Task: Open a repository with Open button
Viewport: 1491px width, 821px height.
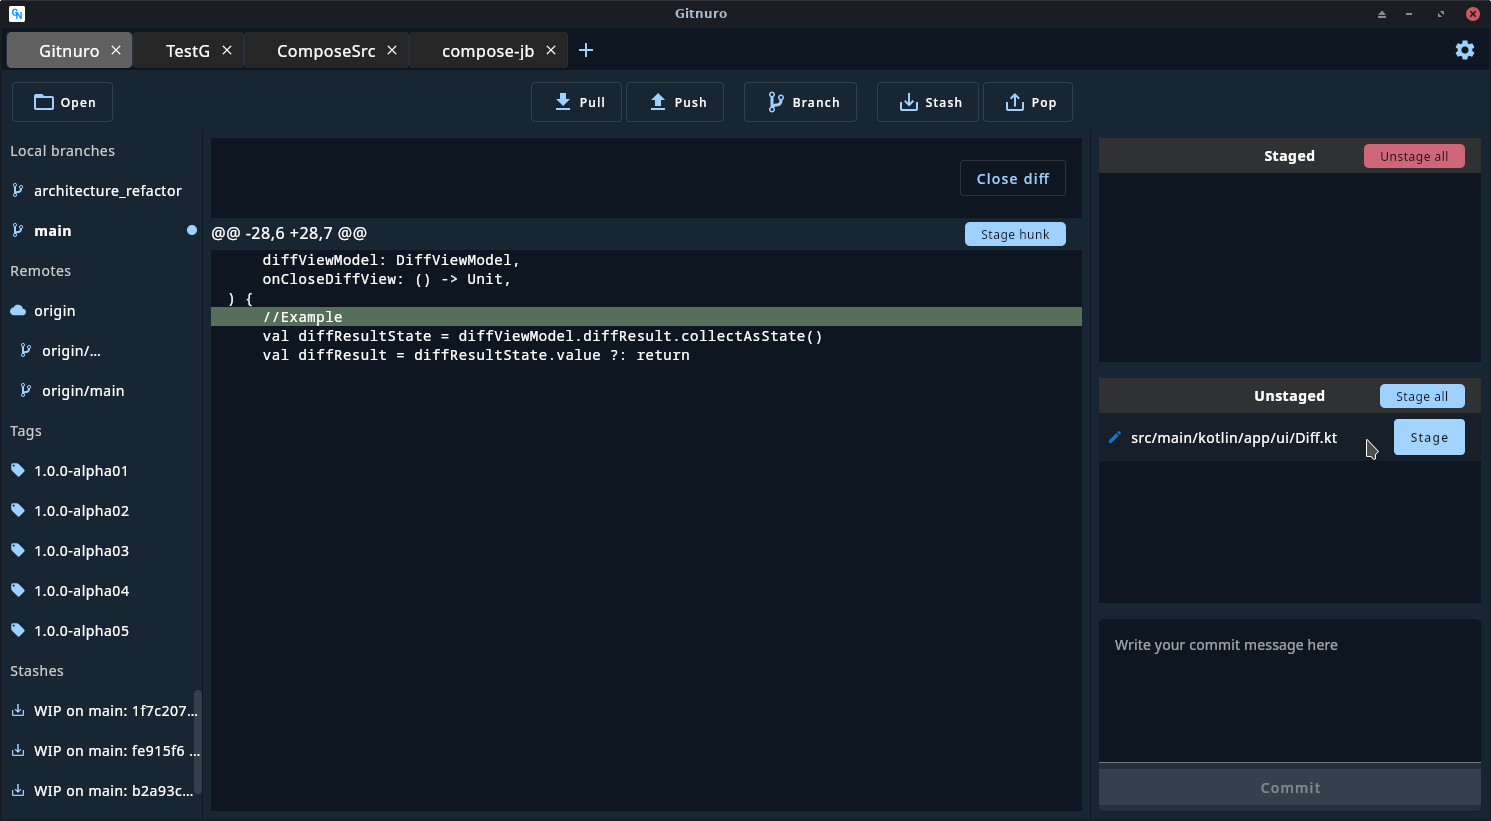Action: [x=62, y=102]
